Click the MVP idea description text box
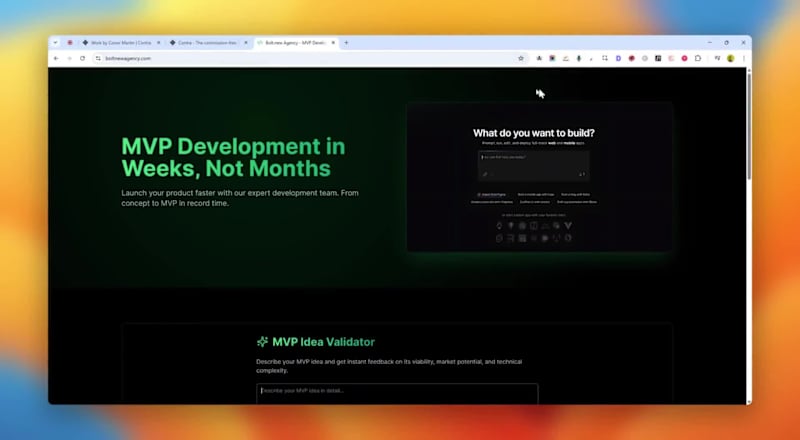Viewport: 800px width, 440px height. coord(397,394)
